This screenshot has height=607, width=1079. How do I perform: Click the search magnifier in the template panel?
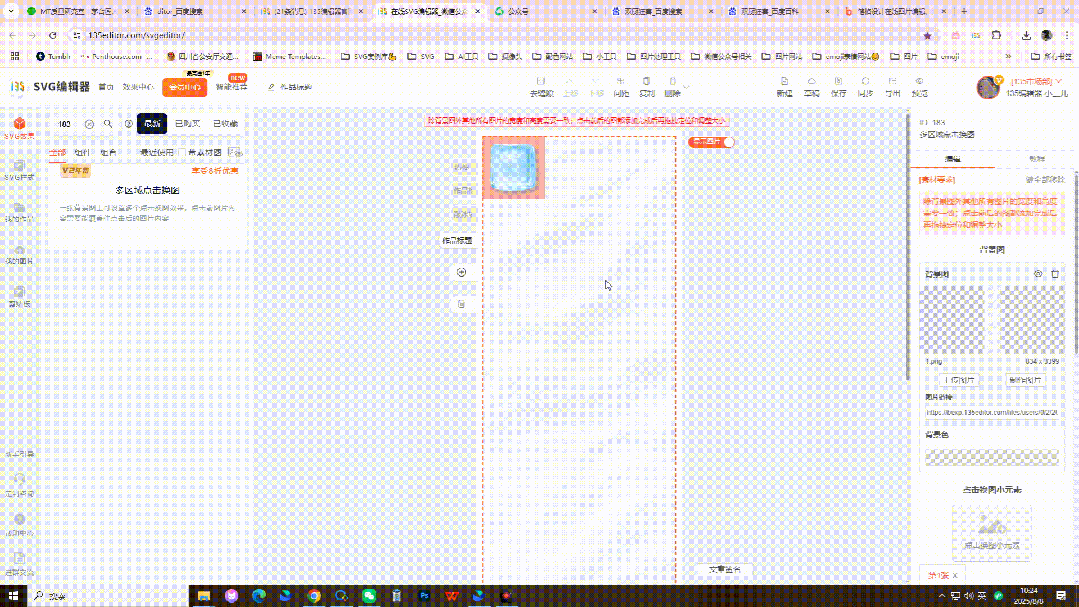(x=107, y=123)
